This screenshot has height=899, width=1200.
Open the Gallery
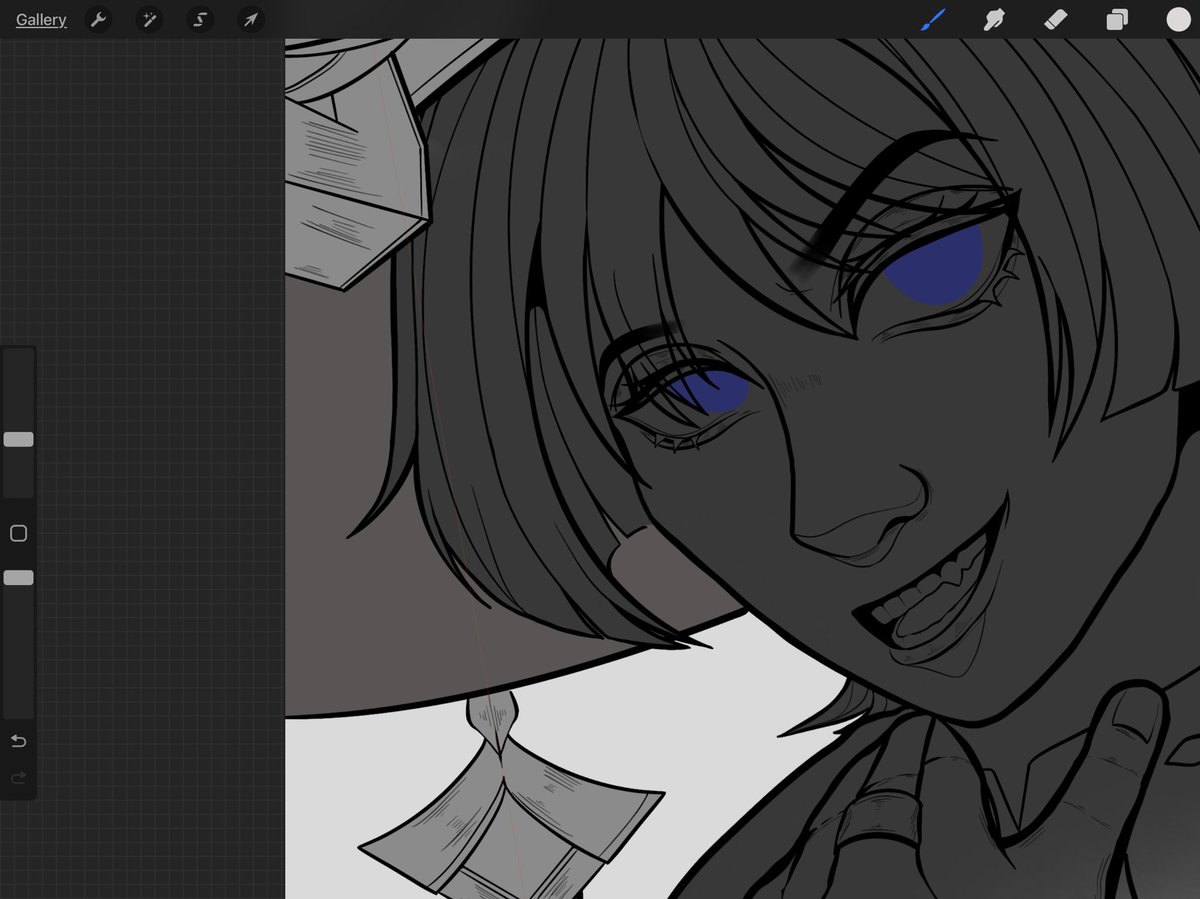click(41, 20)
